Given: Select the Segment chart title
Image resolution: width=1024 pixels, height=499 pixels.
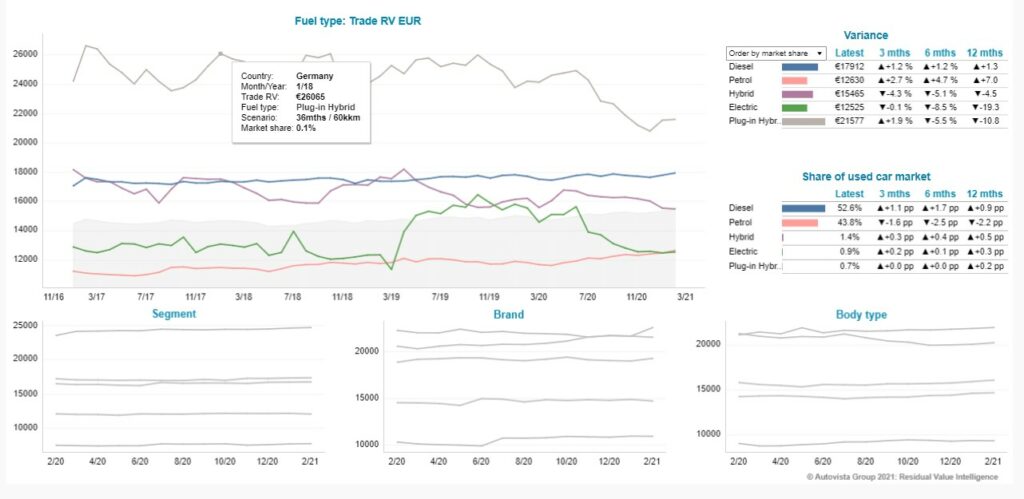Looking at the screenshot, I should [x=173, y=314].
